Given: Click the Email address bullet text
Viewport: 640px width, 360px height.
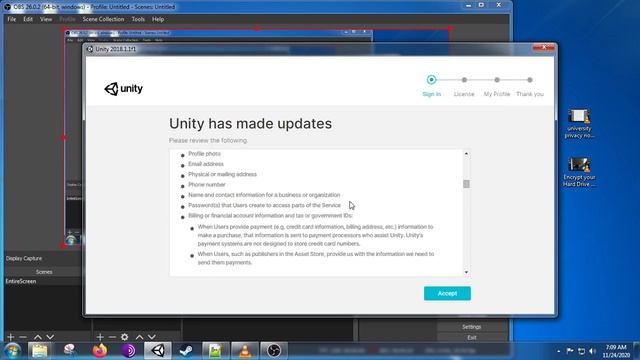Looking at the screenshot, I should pos(206,164).
